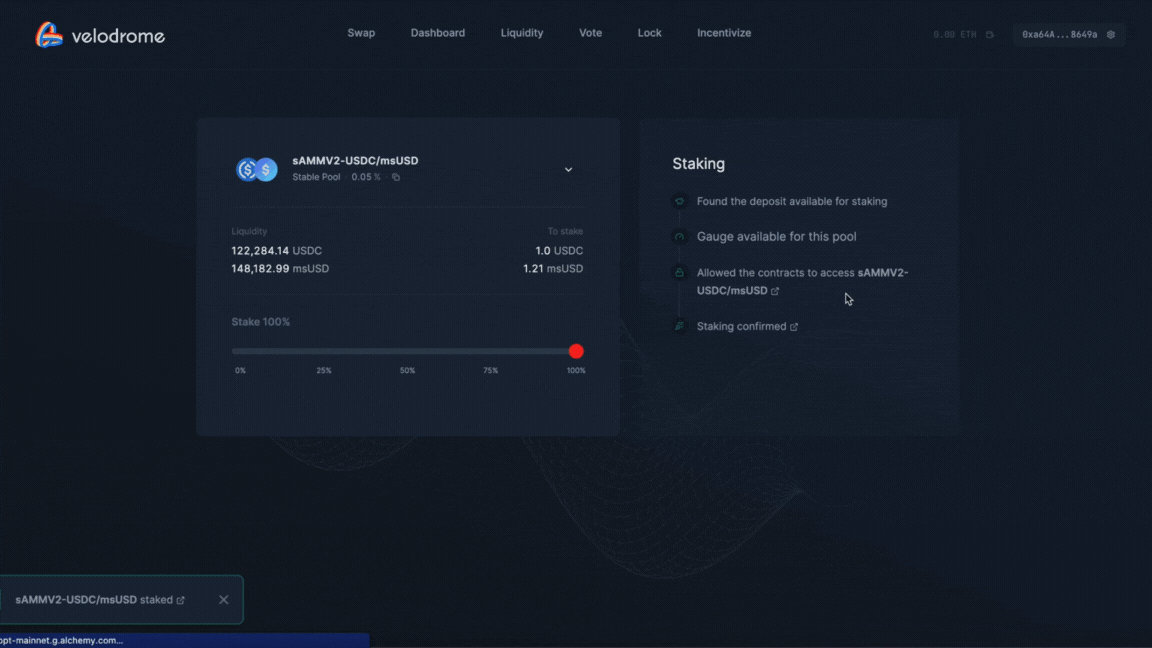This screenshot has width=1152, height=648.
Task: Click the red stake slider handle
Action: point(576,351)
